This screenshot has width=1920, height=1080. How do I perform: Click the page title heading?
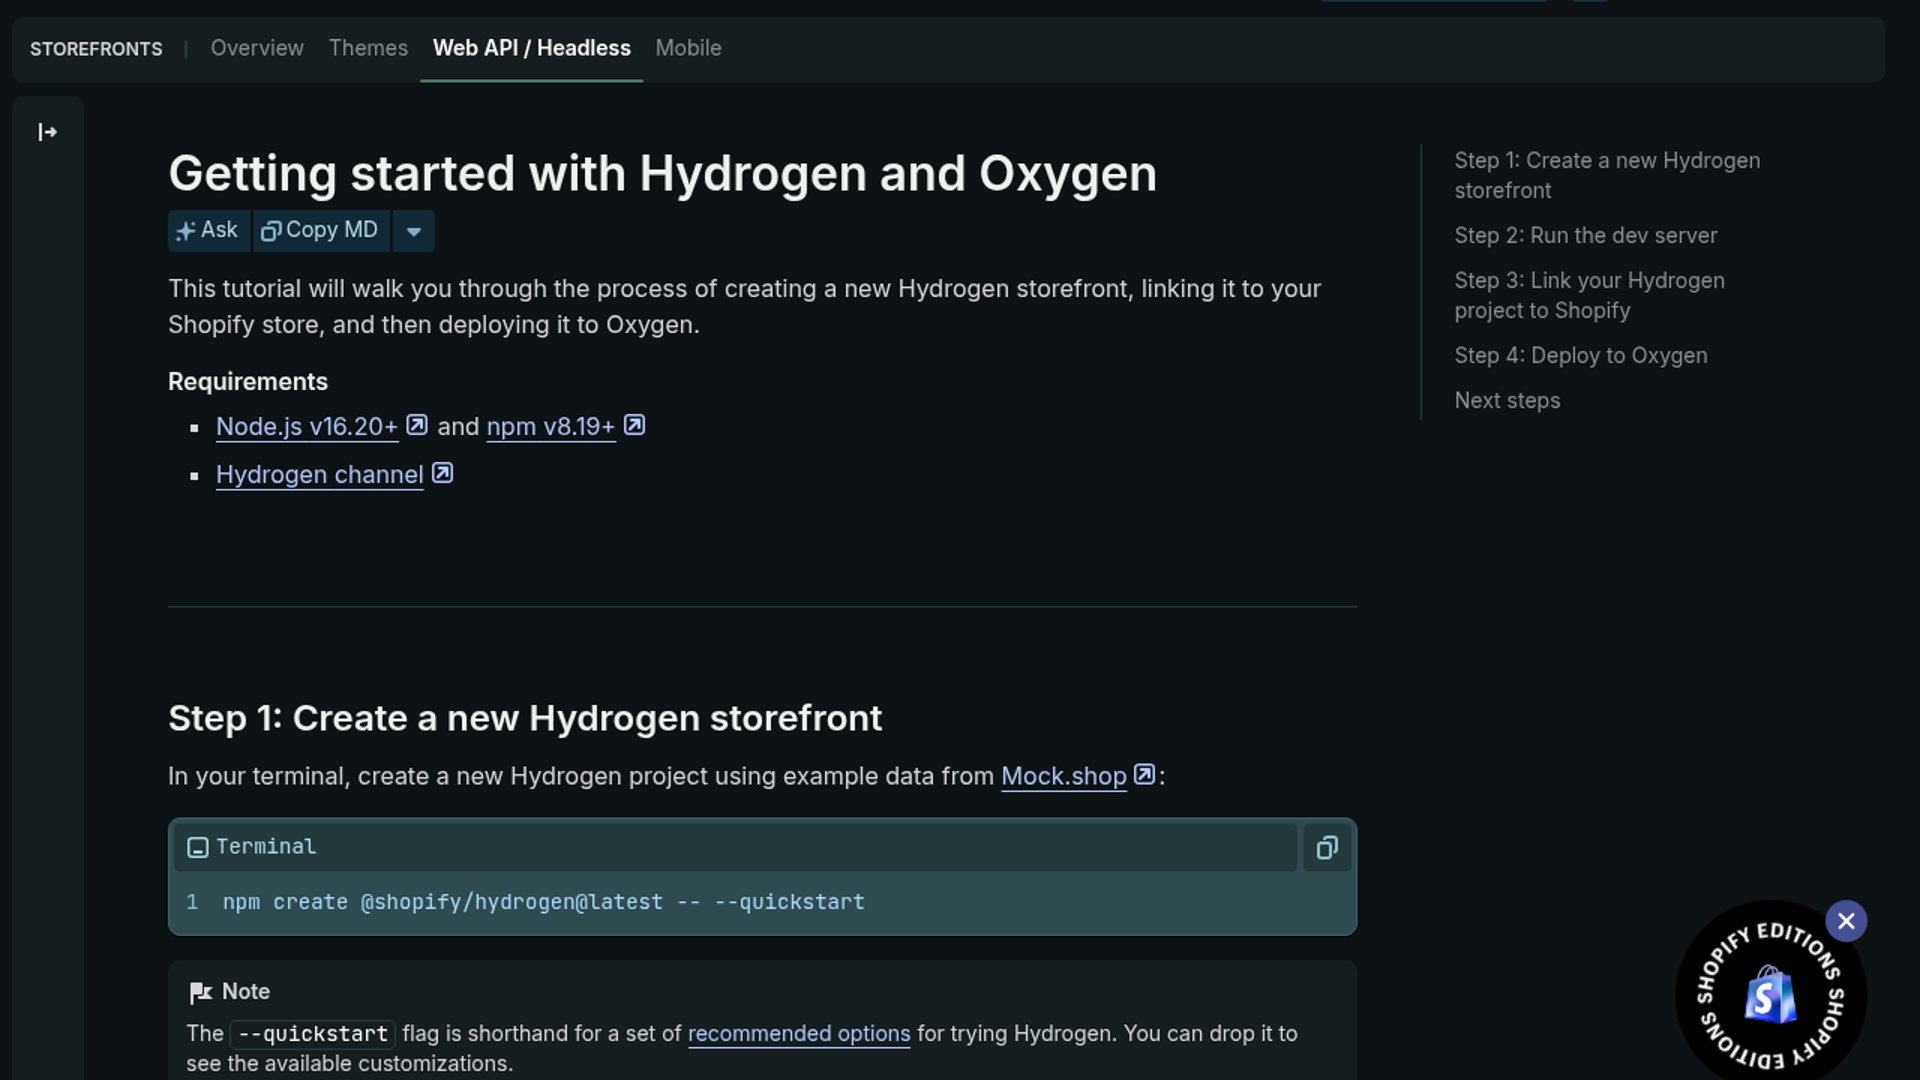pos(662,174)
